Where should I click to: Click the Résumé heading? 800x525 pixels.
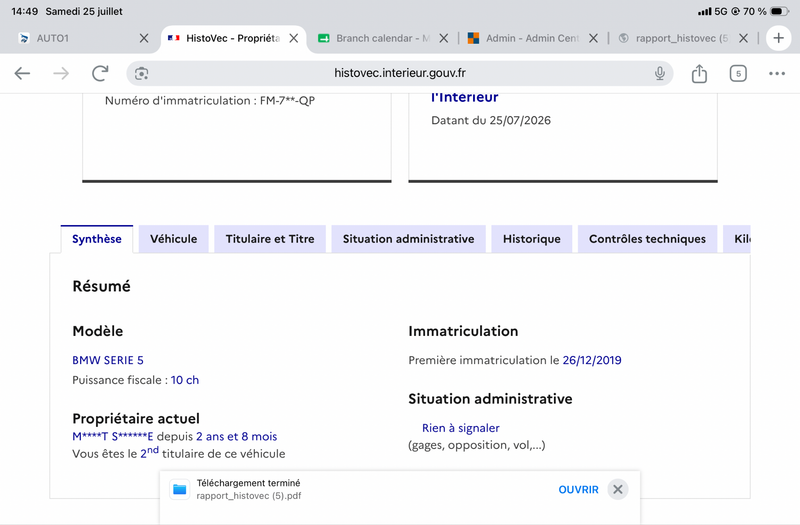coord(102,286)
